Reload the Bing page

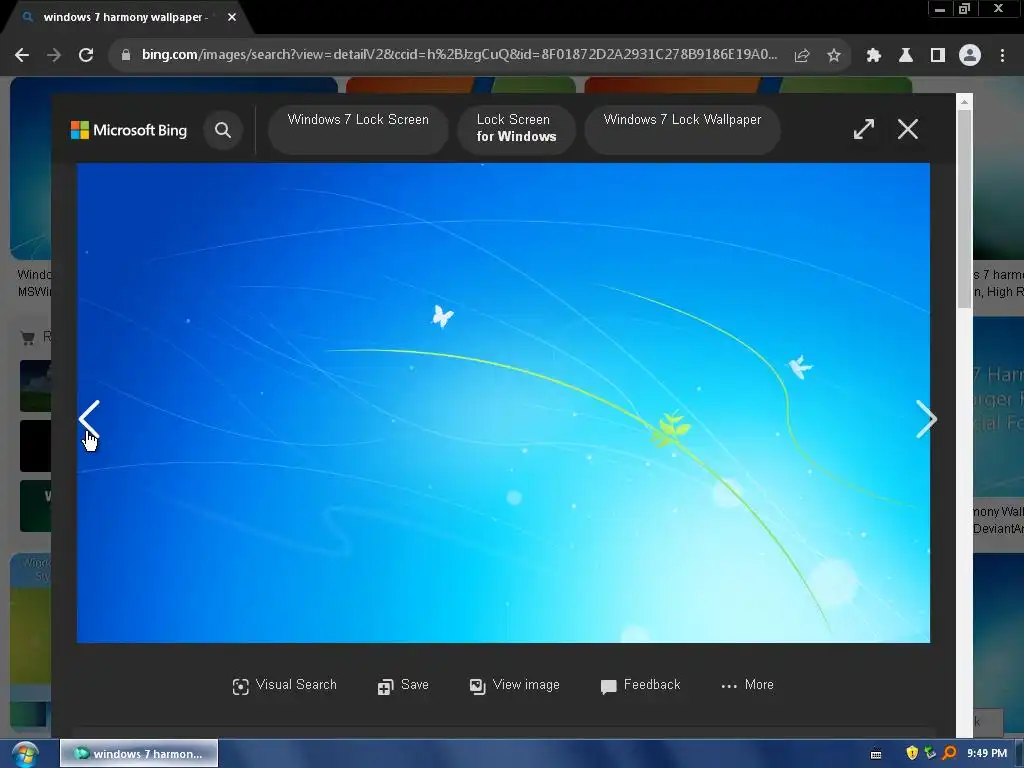point(86,55)
